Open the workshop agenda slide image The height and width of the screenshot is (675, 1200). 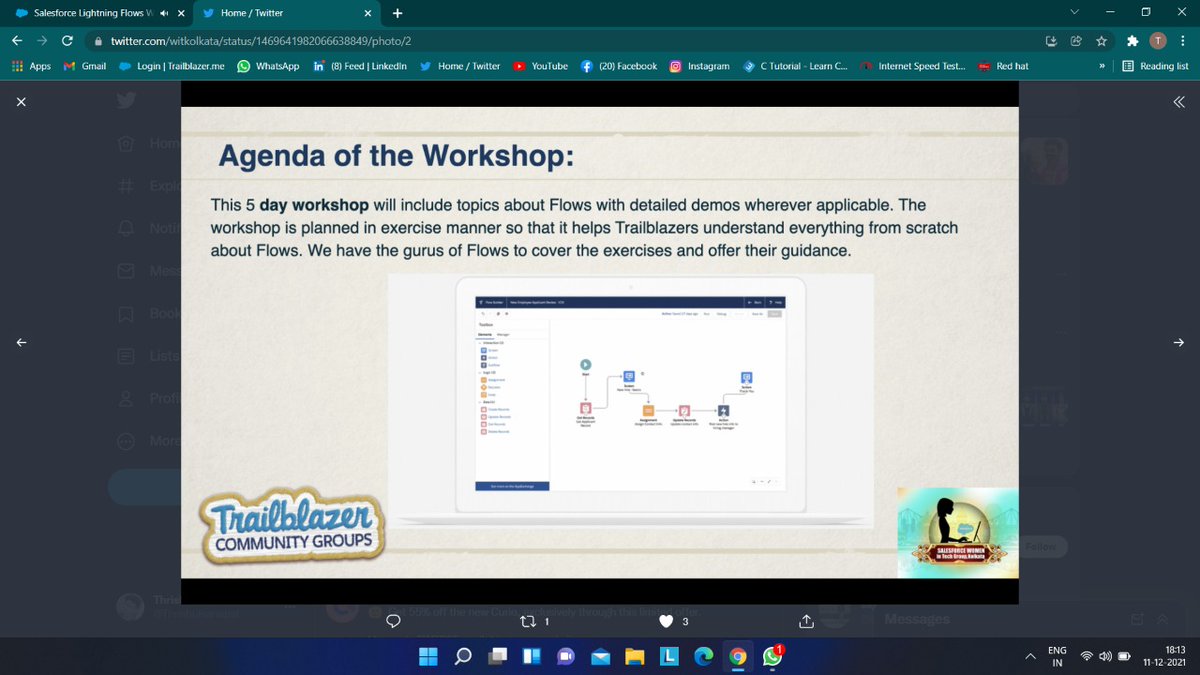pyautogui.click(x=600, y=343)
